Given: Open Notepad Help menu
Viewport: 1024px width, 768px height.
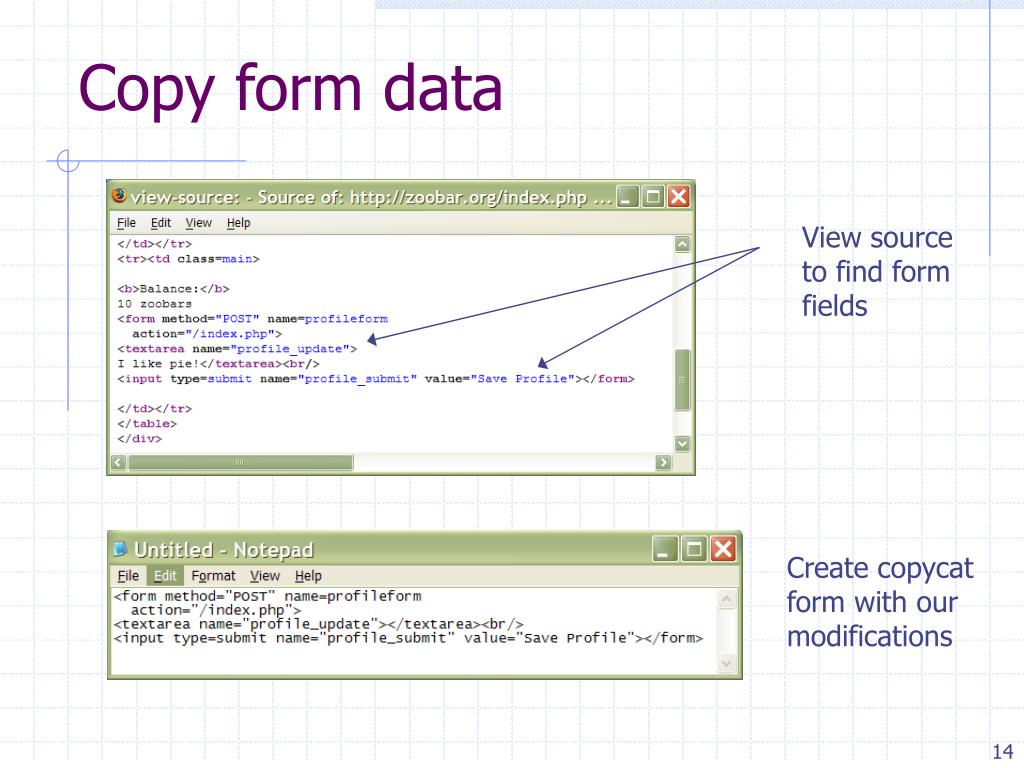Looking at the screenshot, I should pos(308,575).
